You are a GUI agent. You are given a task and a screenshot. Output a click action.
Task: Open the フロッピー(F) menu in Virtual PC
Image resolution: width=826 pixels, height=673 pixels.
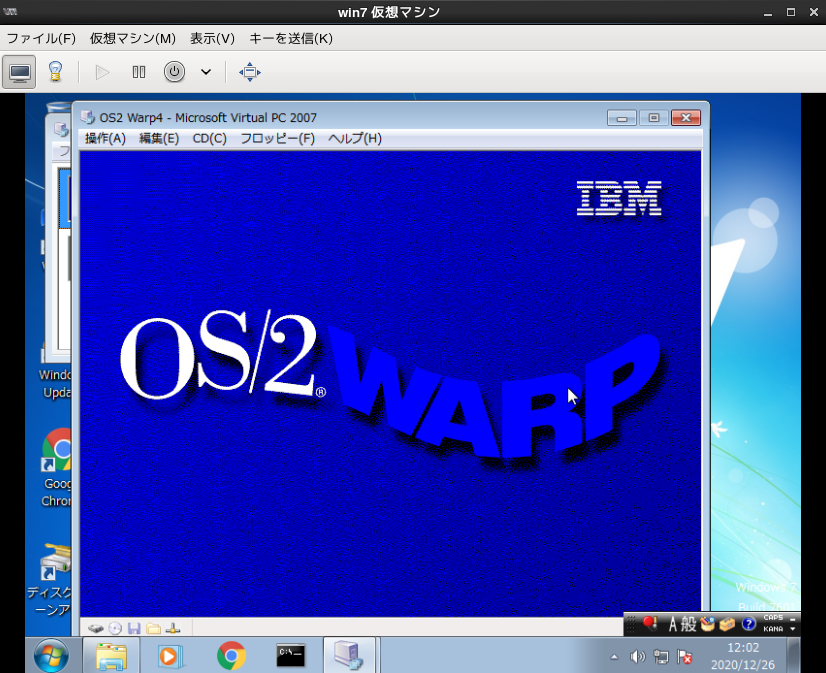tap(278, 138)
